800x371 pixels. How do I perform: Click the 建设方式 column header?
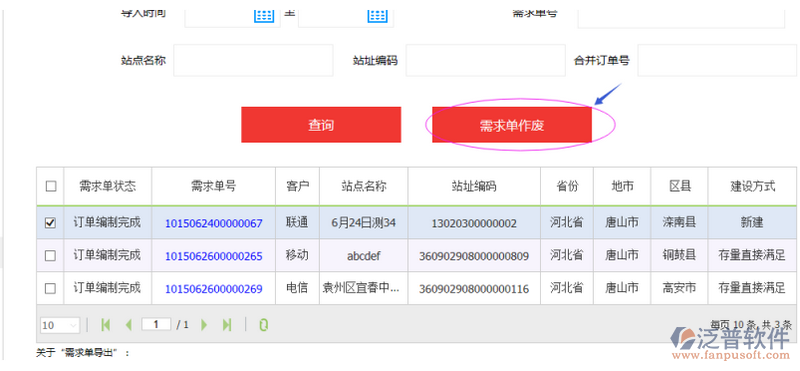pyautogui.click(x=752, y=186)
